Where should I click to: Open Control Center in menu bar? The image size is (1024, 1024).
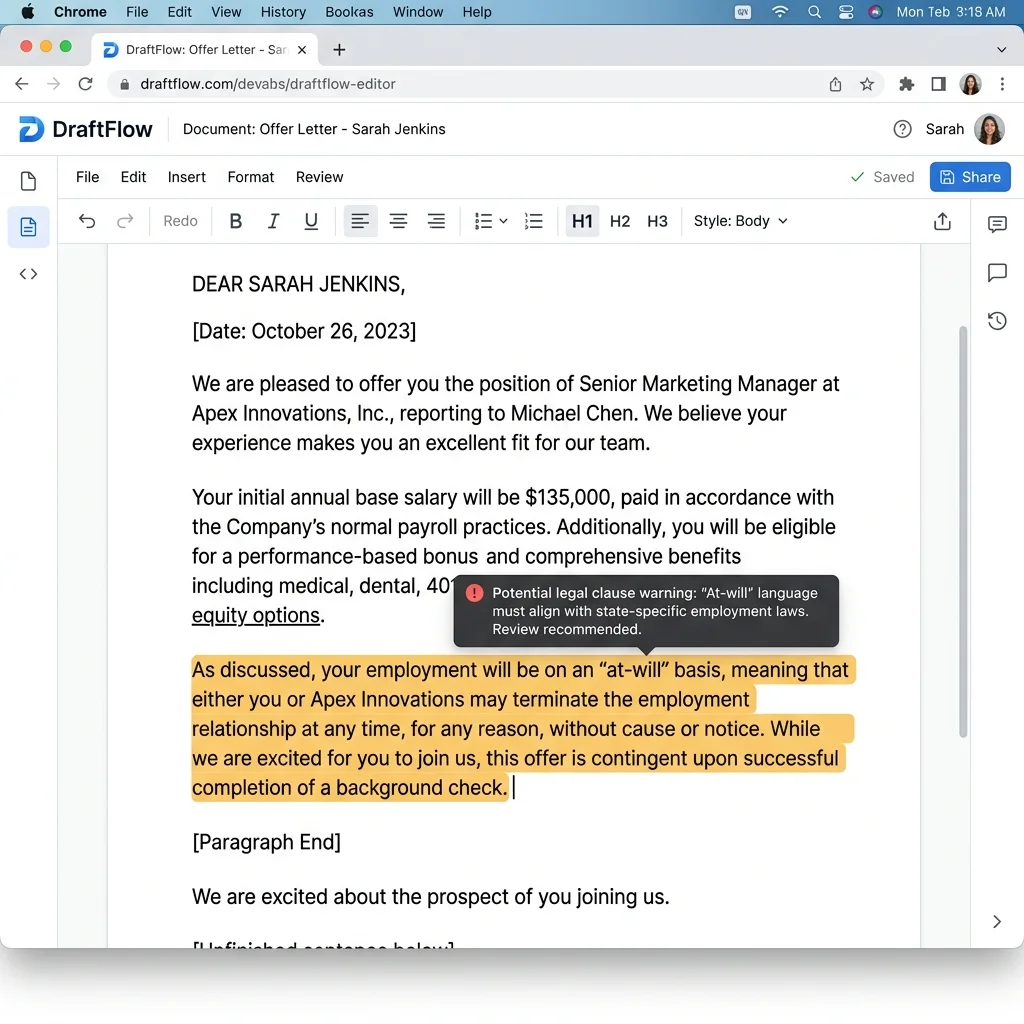pyautogui.click(x=846, y=12)
